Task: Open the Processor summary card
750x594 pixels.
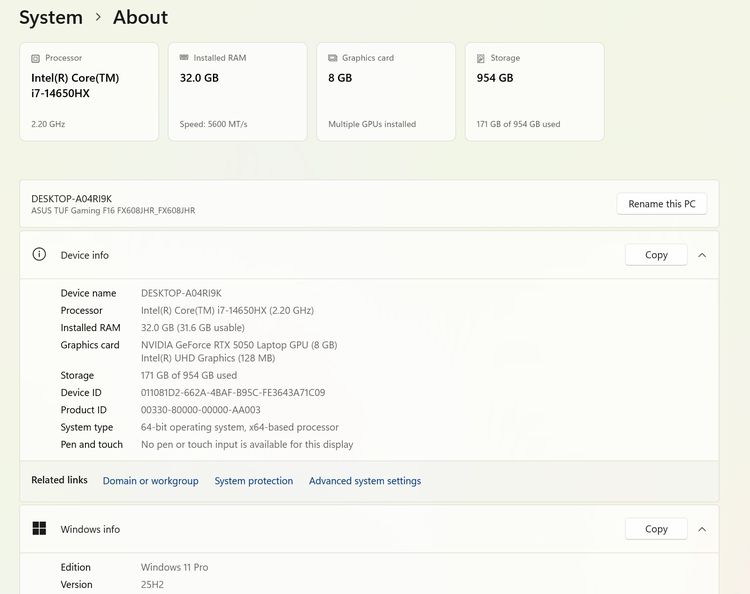Action: point(89,92)
